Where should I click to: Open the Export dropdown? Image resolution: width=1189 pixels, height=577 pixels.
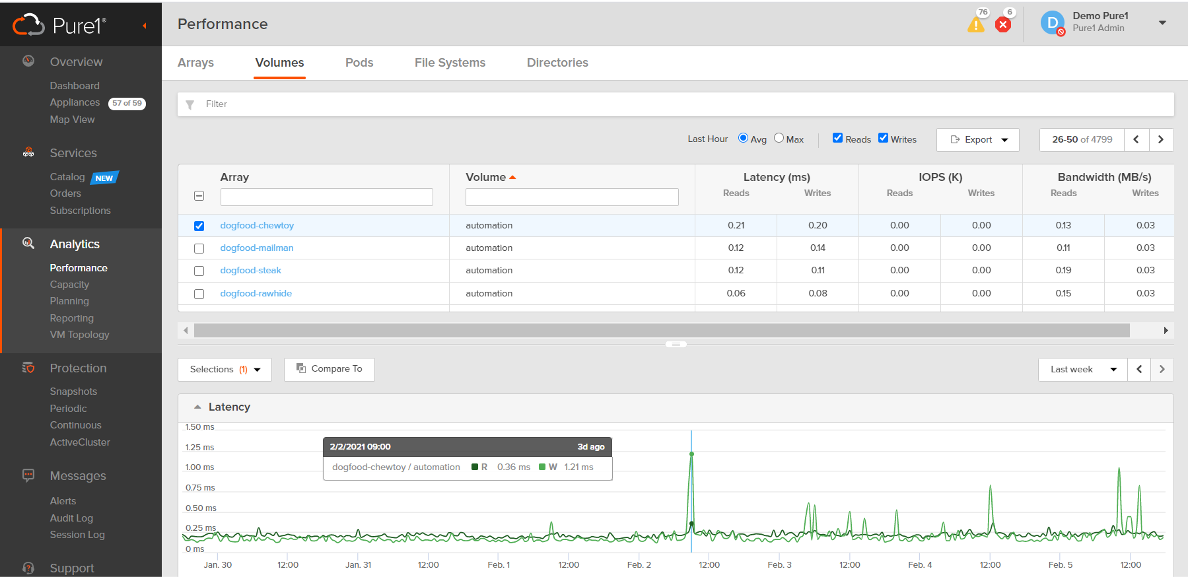(x=978, y=140)
